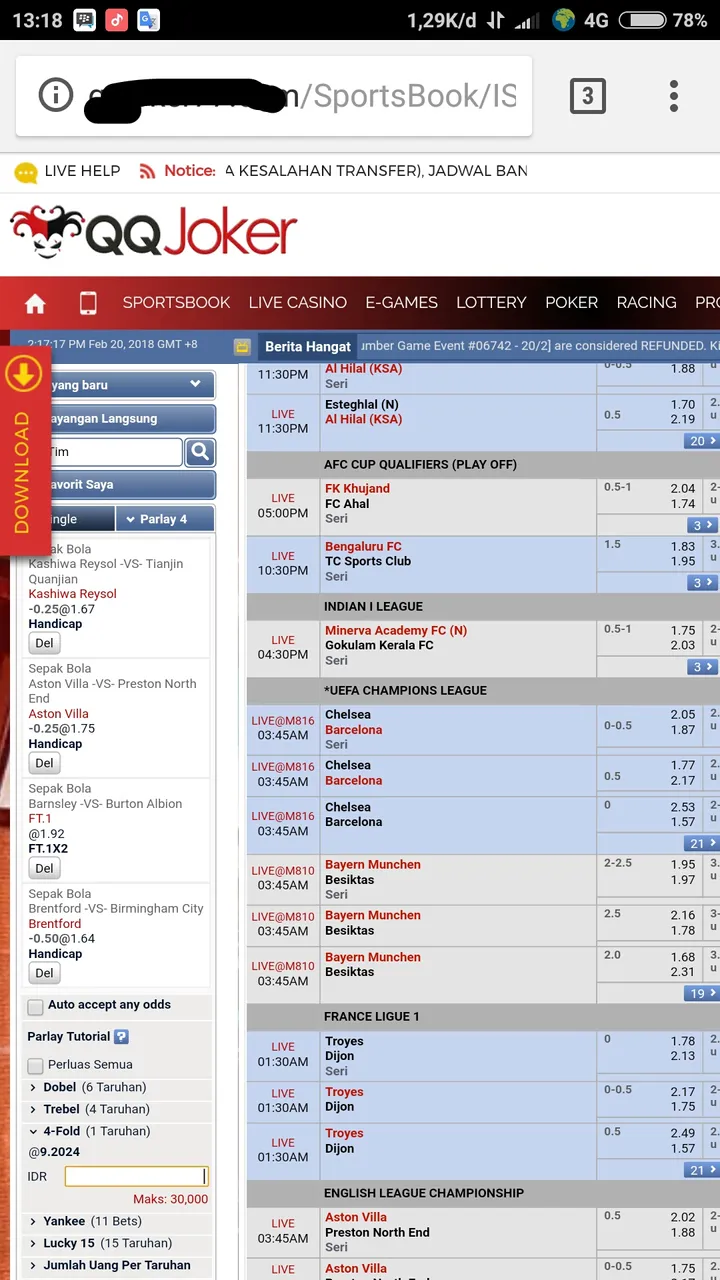Select Chelsea odds 2.05 at handicap 0-0.5
The height and width of the screenshot is (1280, 720).
click(683, 715)
